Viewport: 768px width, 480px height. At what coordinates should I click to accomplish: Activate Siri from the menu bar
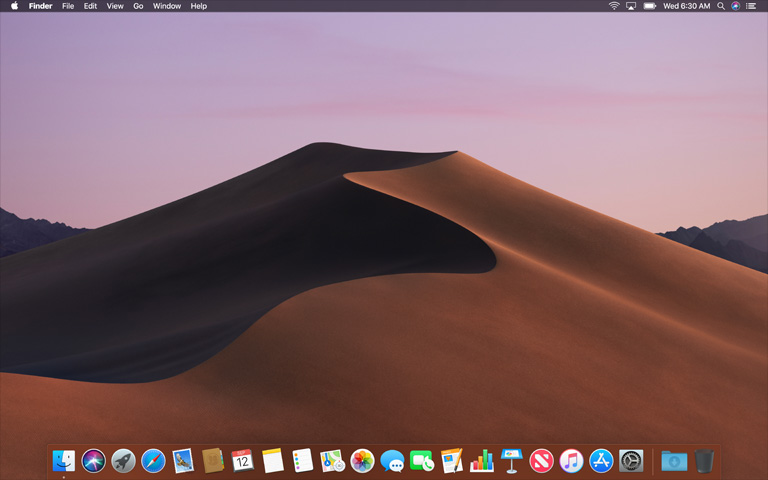tap(735, 6)
